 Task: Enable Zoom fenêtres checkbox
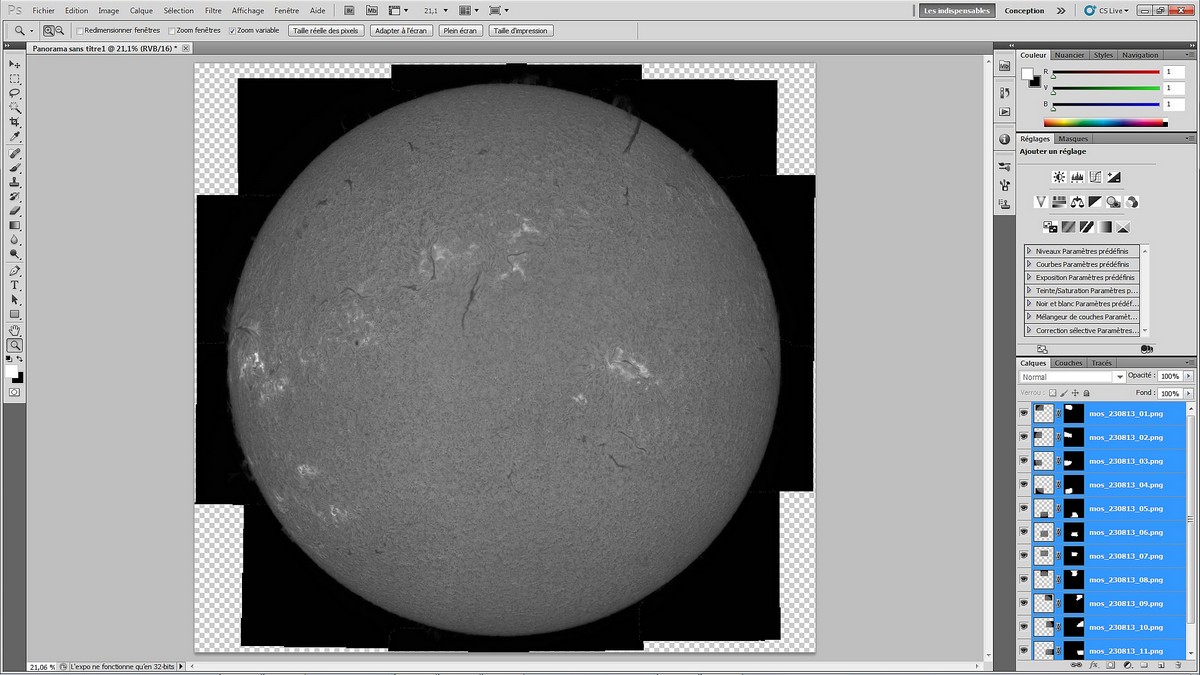tap(172, 31)
